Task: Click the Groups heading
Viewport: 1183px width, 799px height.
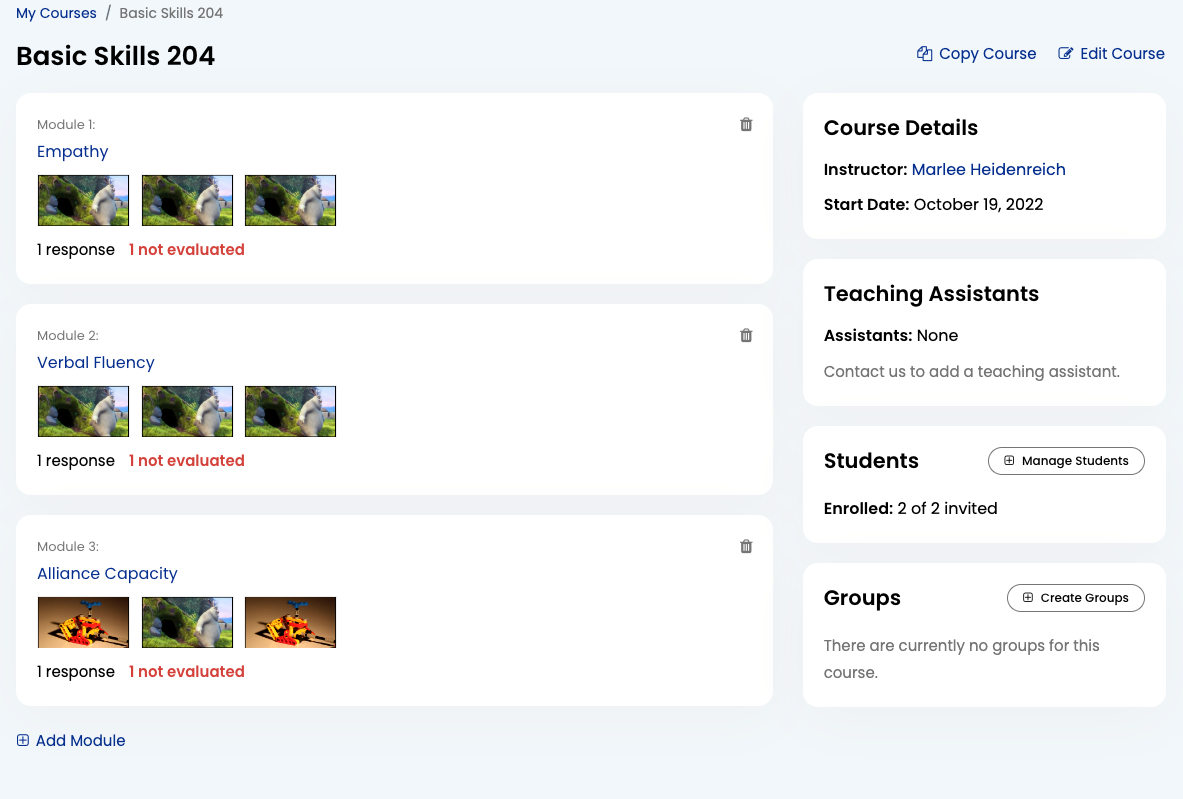Action: point(862,598)
